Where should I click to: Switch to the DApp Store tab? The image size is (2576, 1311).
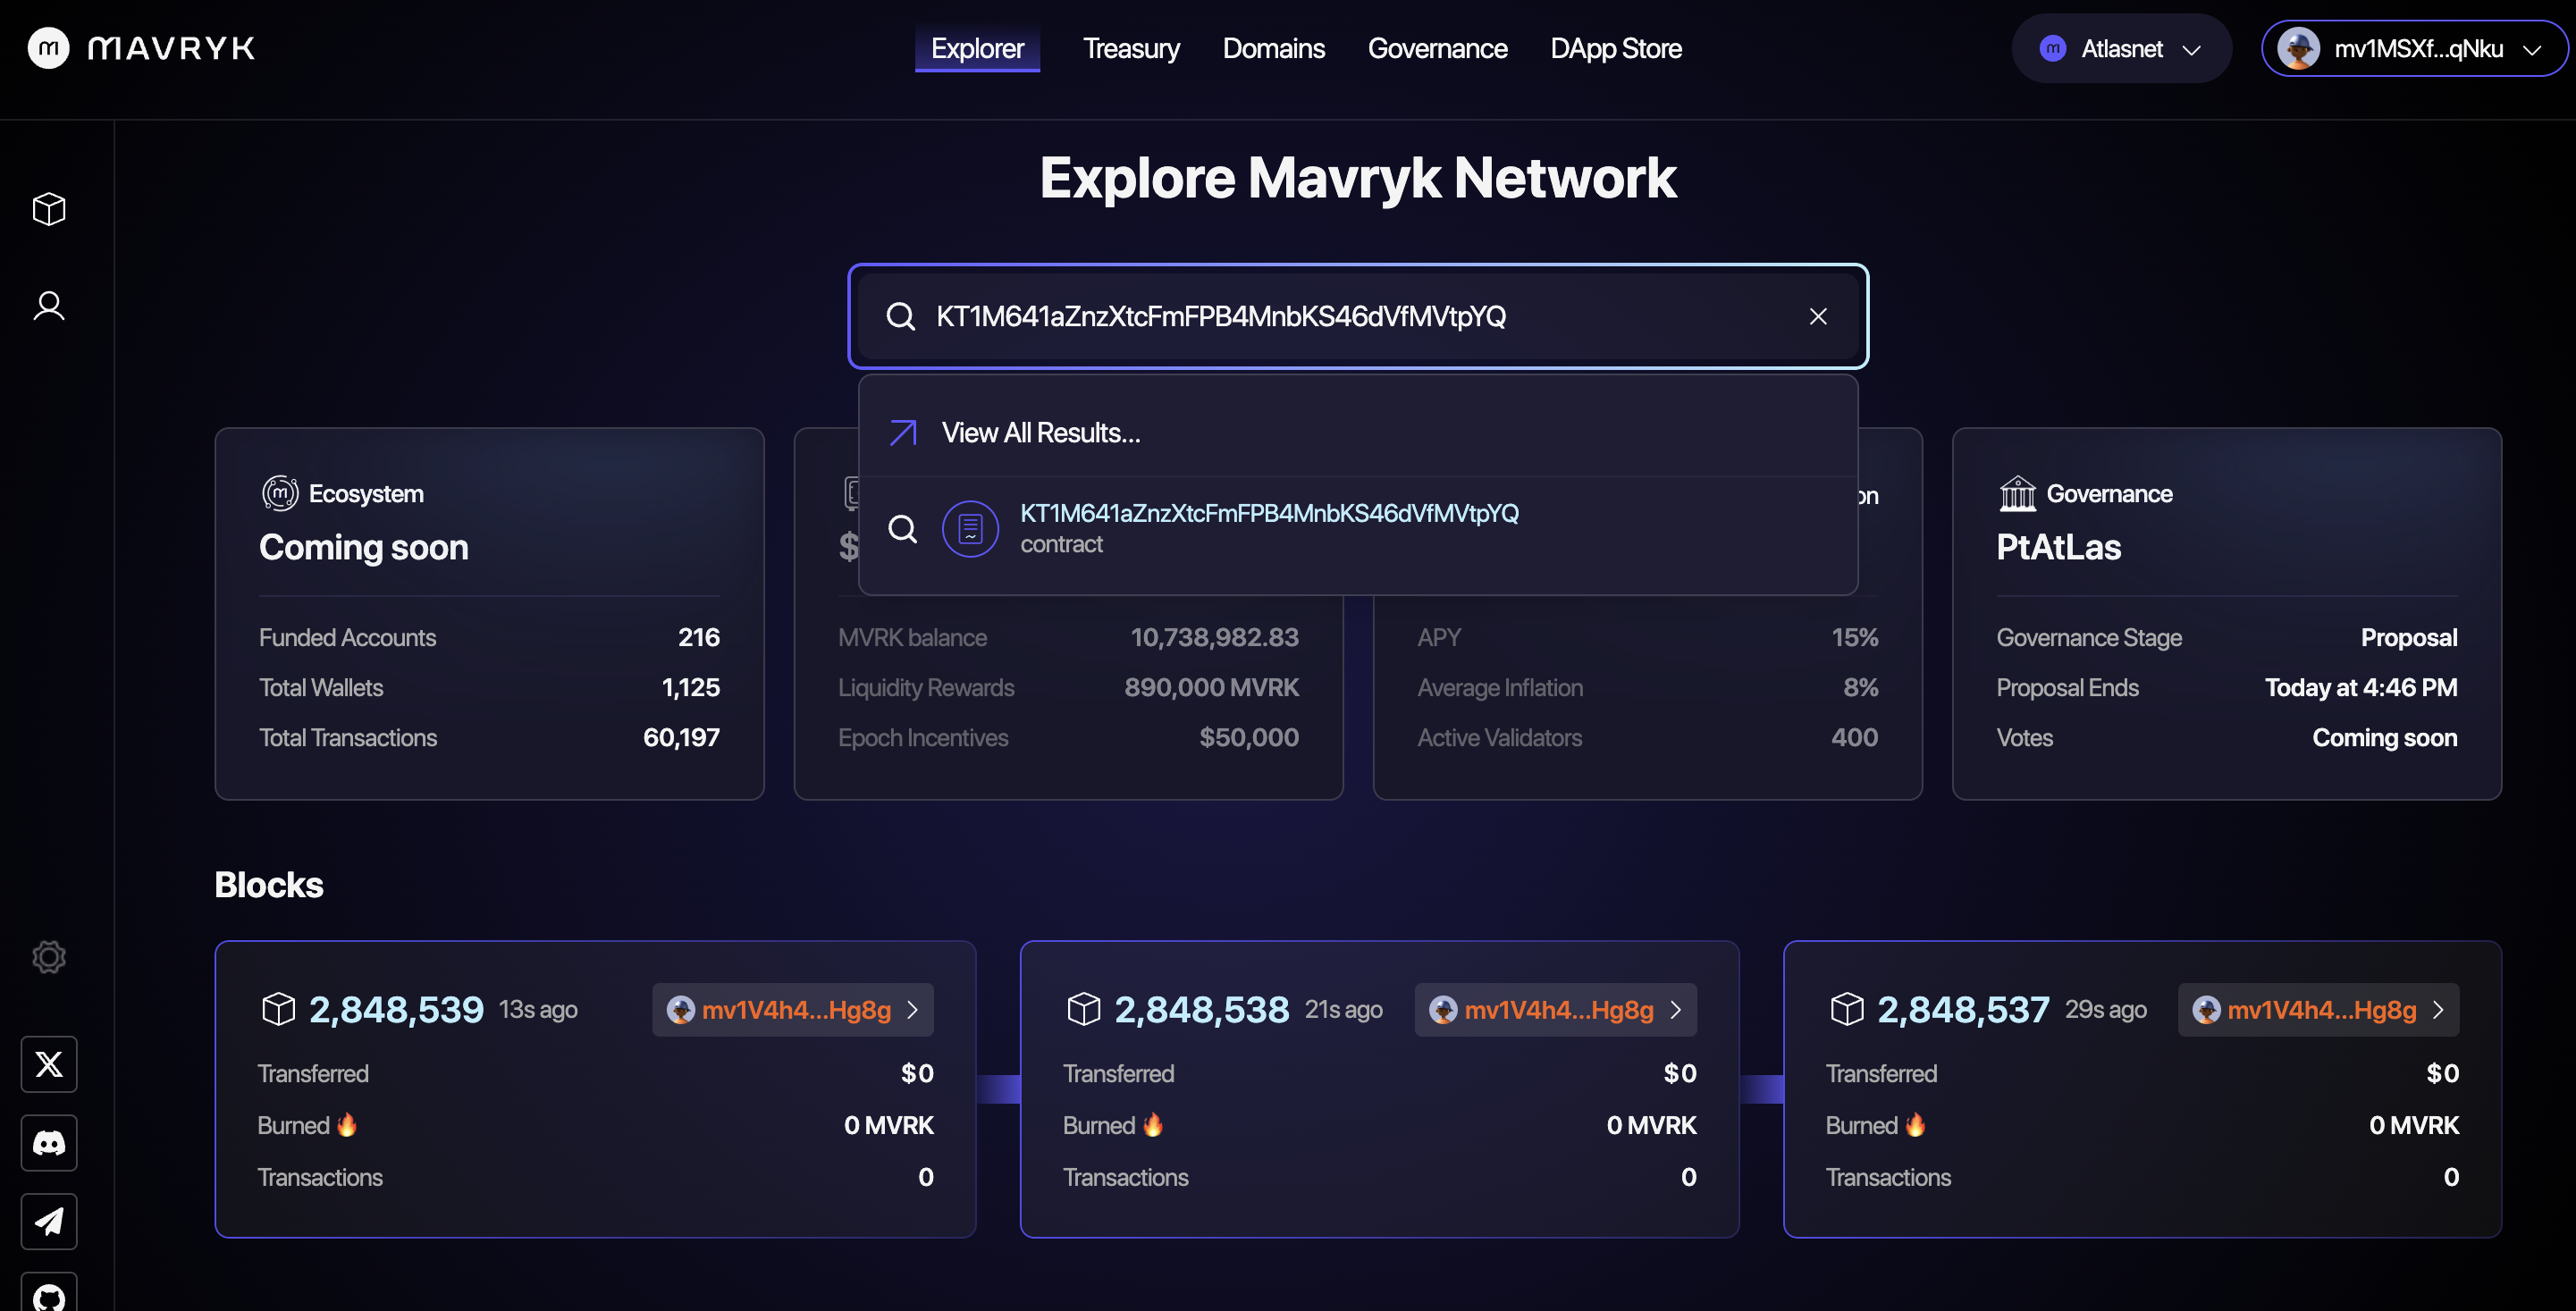(1616, 48)
